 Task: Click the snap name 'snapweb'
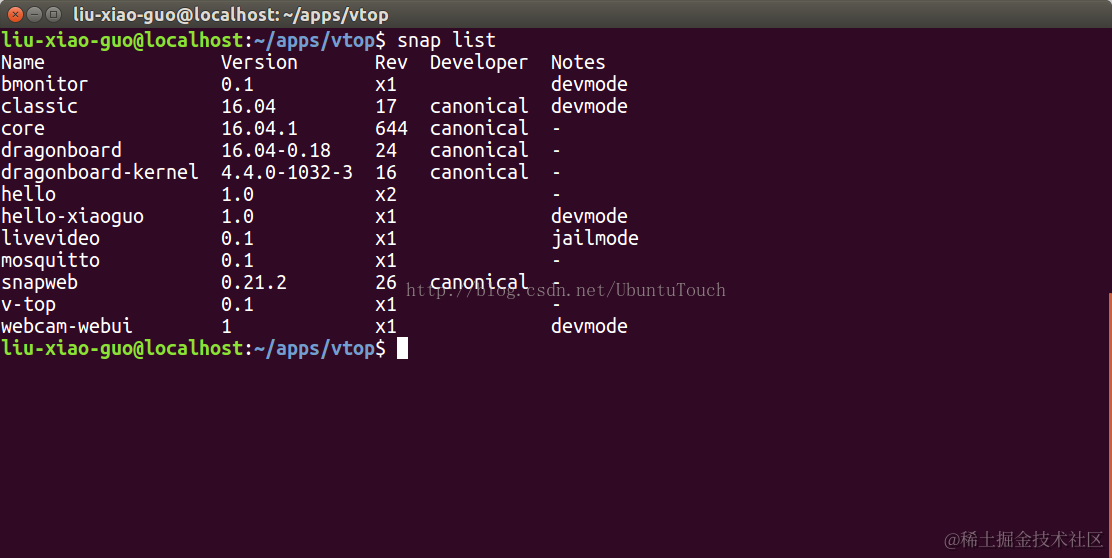(39, 283)
